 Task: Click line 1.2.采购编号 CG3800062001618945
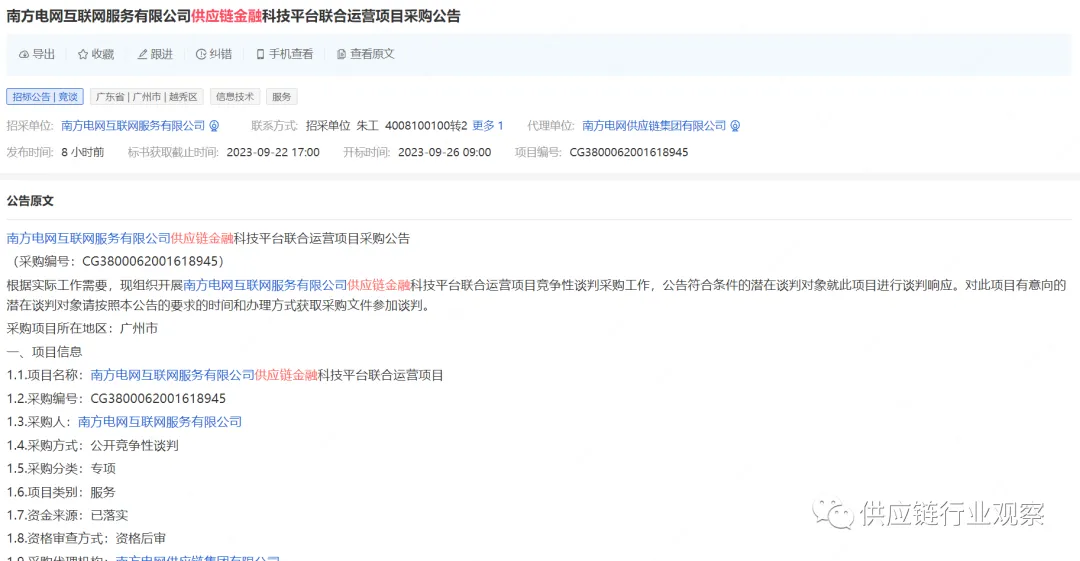[116, 399]
